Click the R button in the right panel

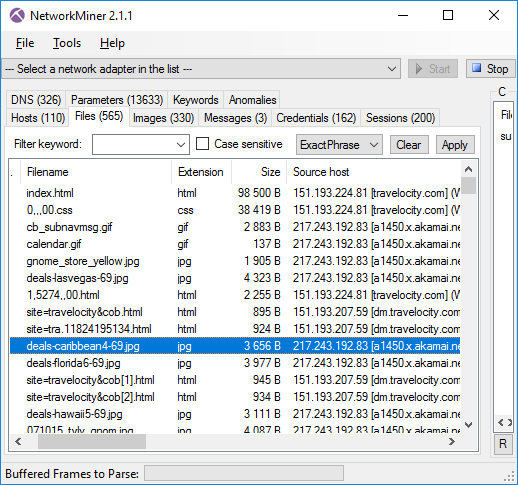(503, 444)
